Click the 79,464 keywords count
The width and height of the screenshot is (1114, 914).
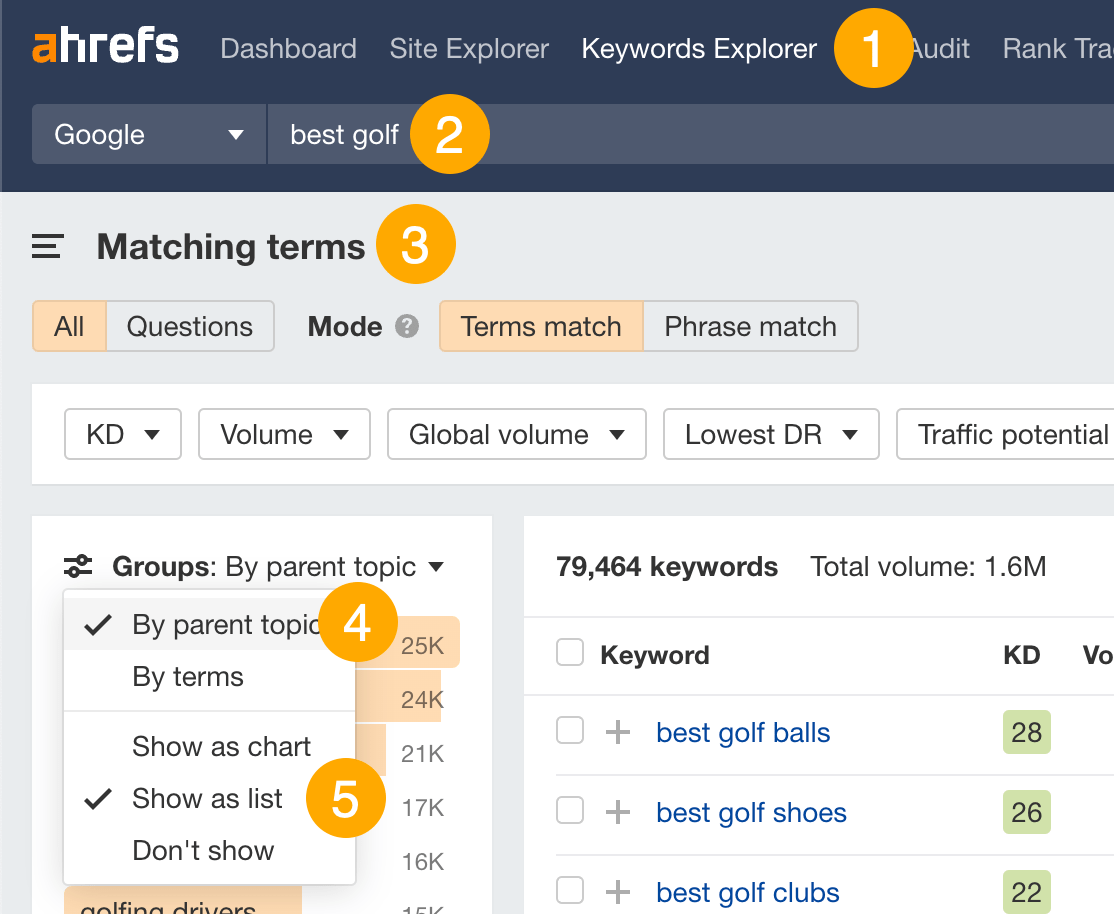(667, 566)
